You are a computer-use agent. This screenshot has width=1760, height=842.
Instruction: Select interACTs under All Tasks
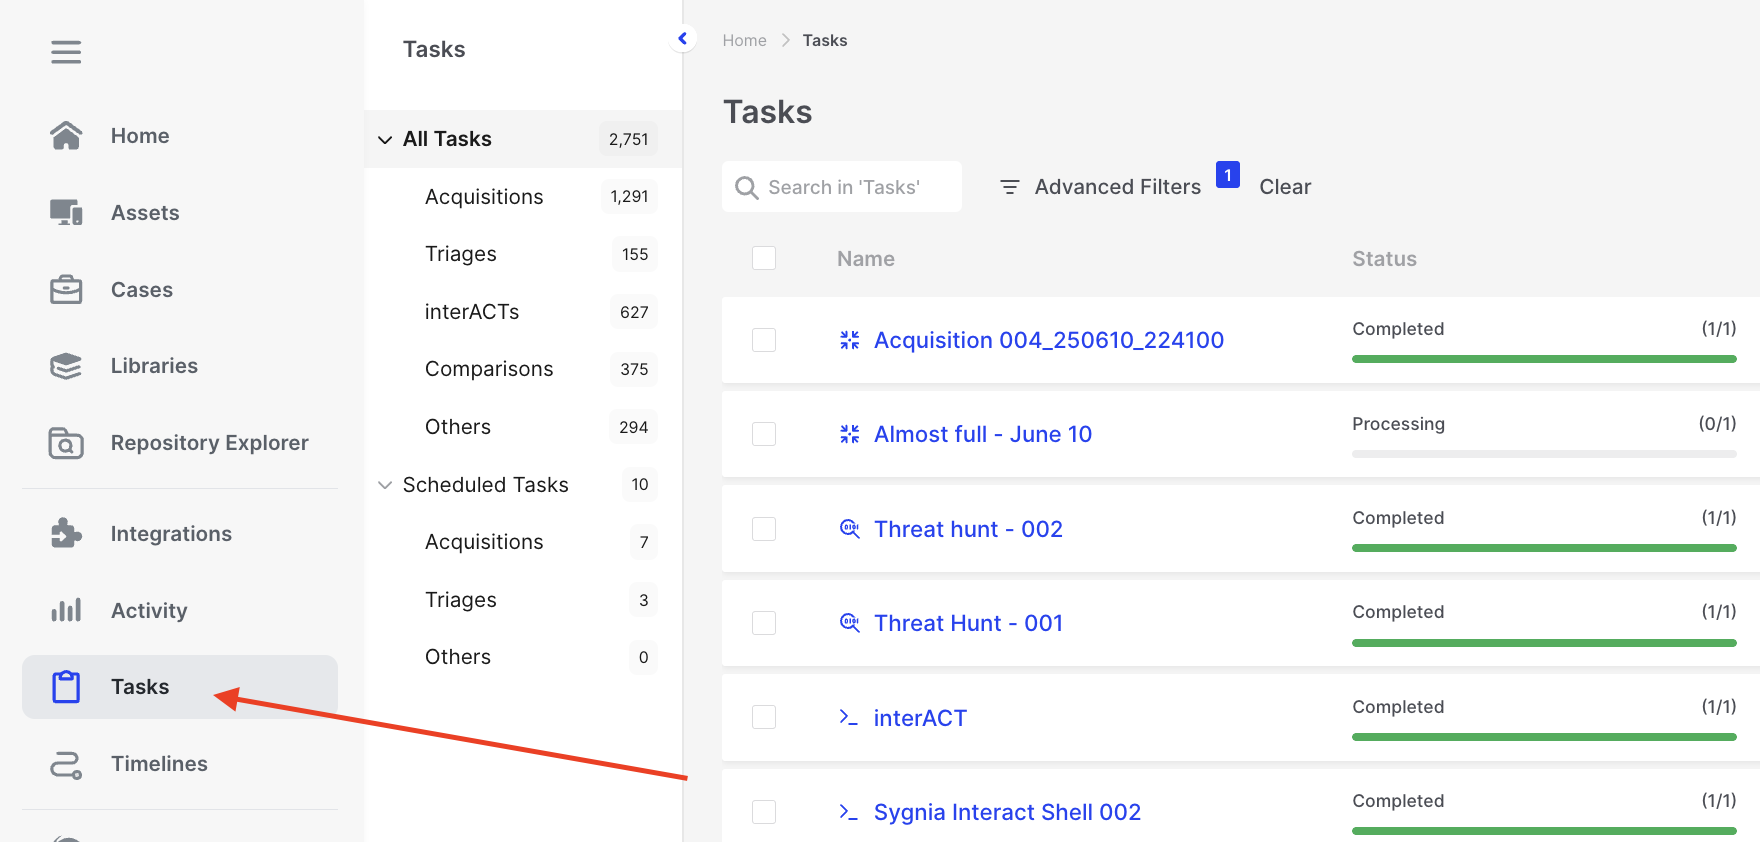point(472,312)
